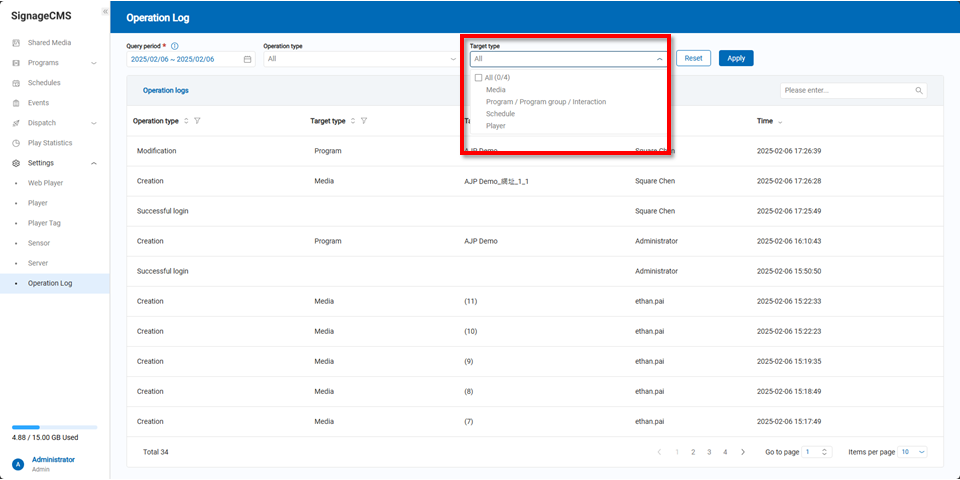Click the search magnifier icon in the search box
Screen dimensions: 960x480
[919, 90]
